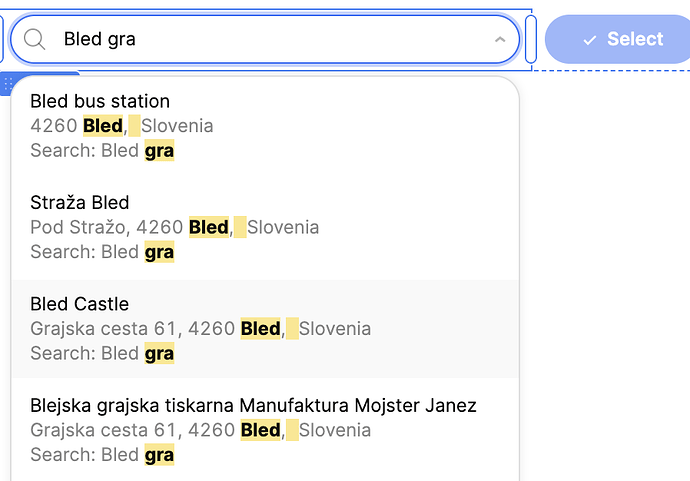Click the magnifying glass search icon
The height and width of the screenshot is (481, 690).
pyautogui.click(x=34, y=39)
